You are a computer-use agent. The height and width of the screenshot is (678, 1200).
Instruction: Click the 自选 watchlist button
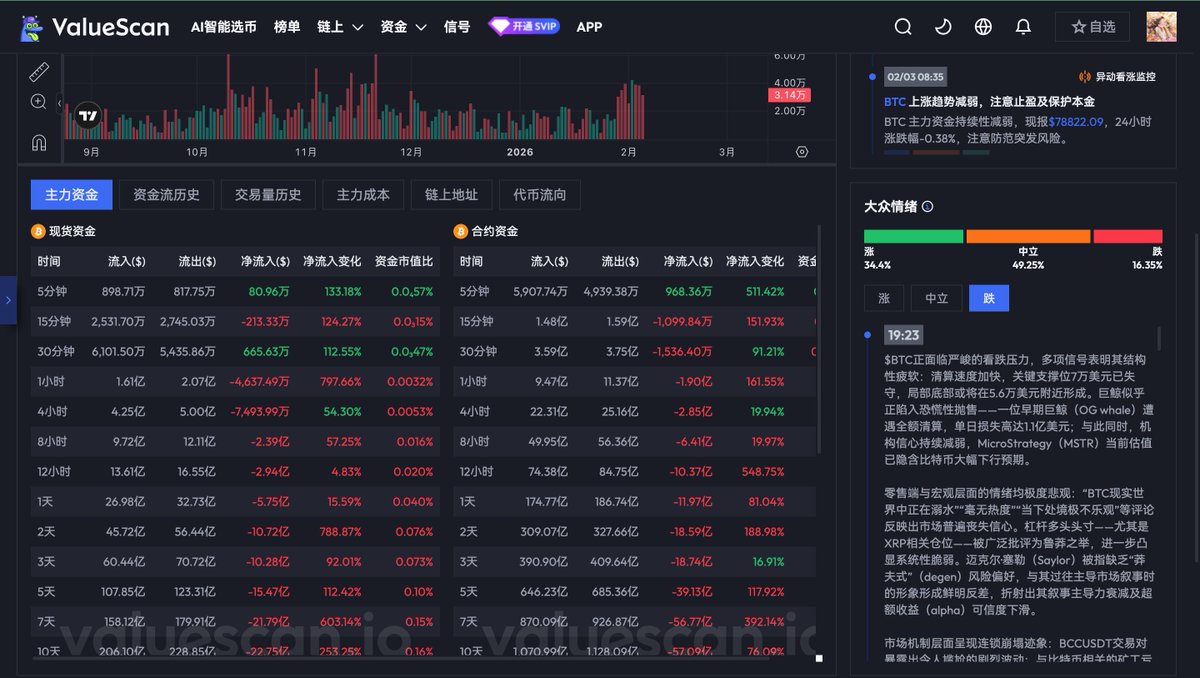[1093, 27]
